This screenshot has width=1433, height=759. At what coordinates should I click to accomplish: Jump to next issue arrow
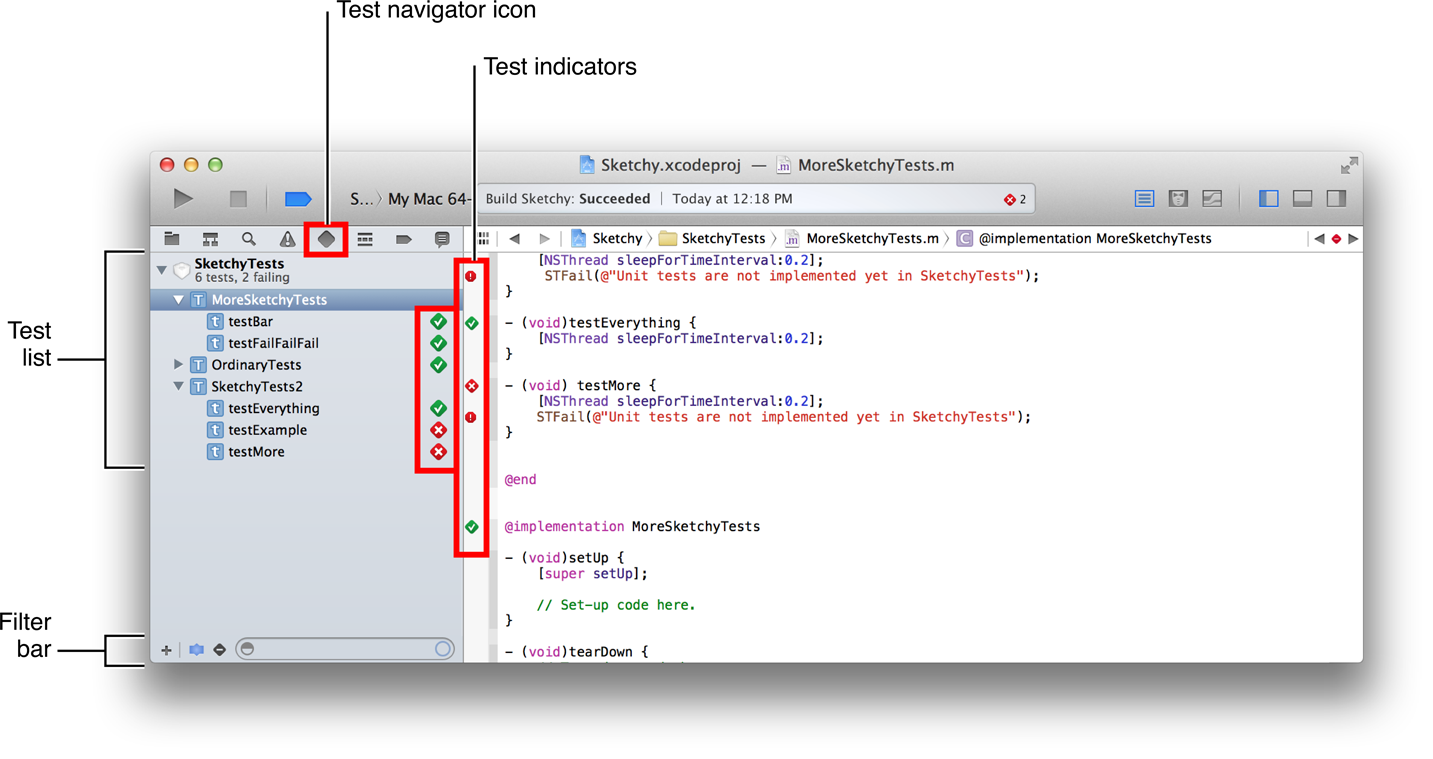point(1353,239)
